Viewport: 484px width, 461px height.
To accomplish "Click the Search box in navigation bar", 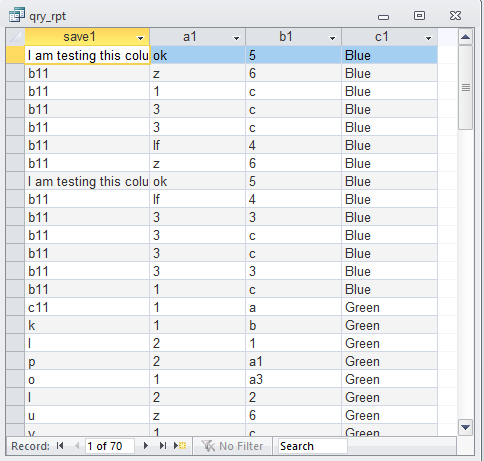I will click(x=313, y=446).
